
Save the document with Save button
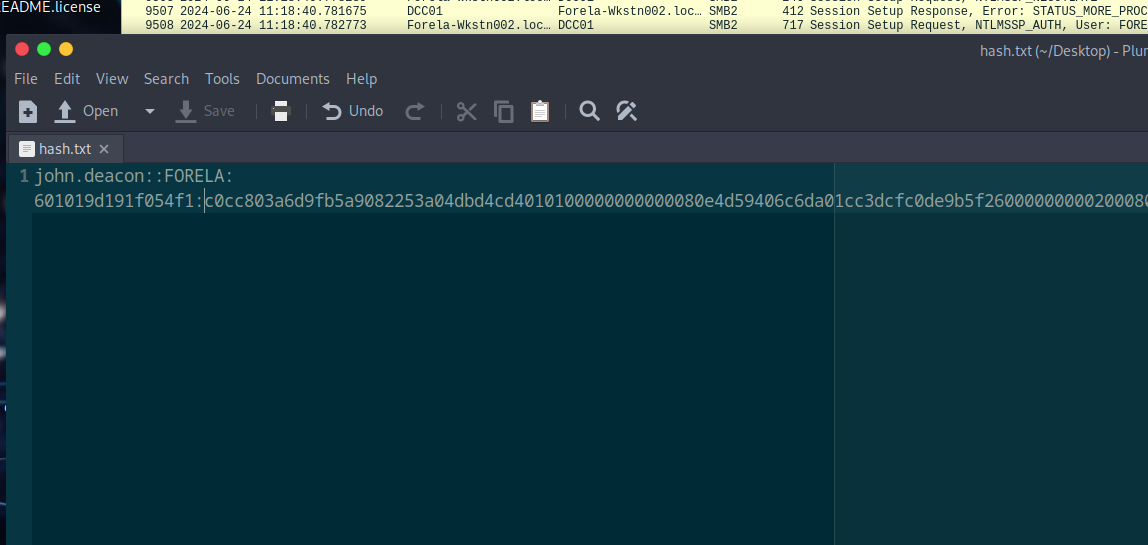[206, 111]
